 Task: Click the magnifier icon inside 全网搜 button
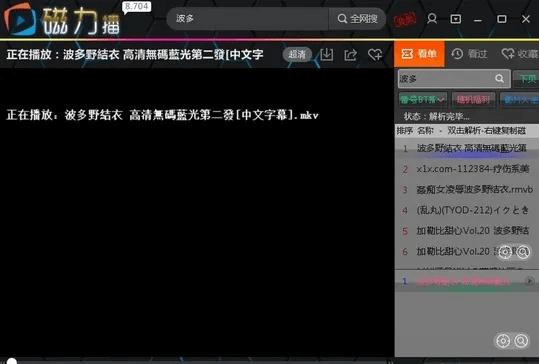tap(342, 19)
